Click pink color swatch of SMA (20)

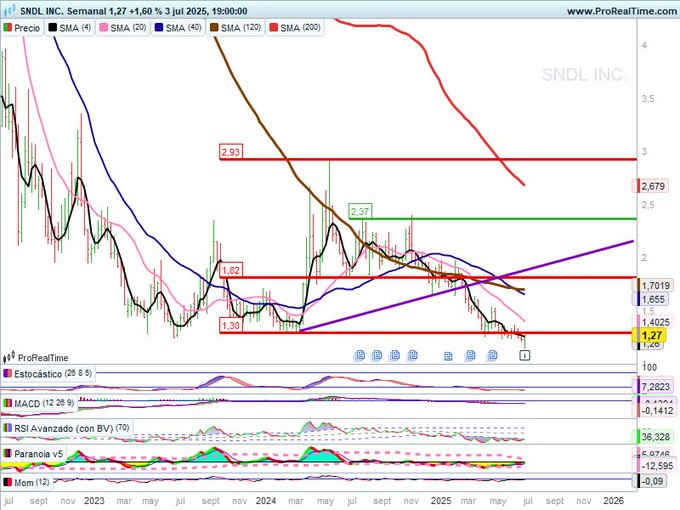click(x=103, y=28)
